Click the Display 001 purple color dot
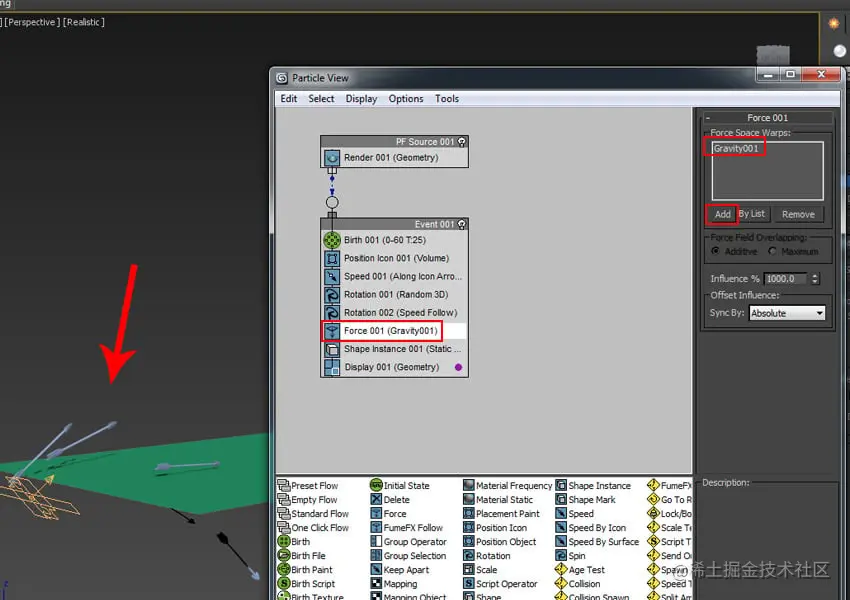 click(458, 367)
